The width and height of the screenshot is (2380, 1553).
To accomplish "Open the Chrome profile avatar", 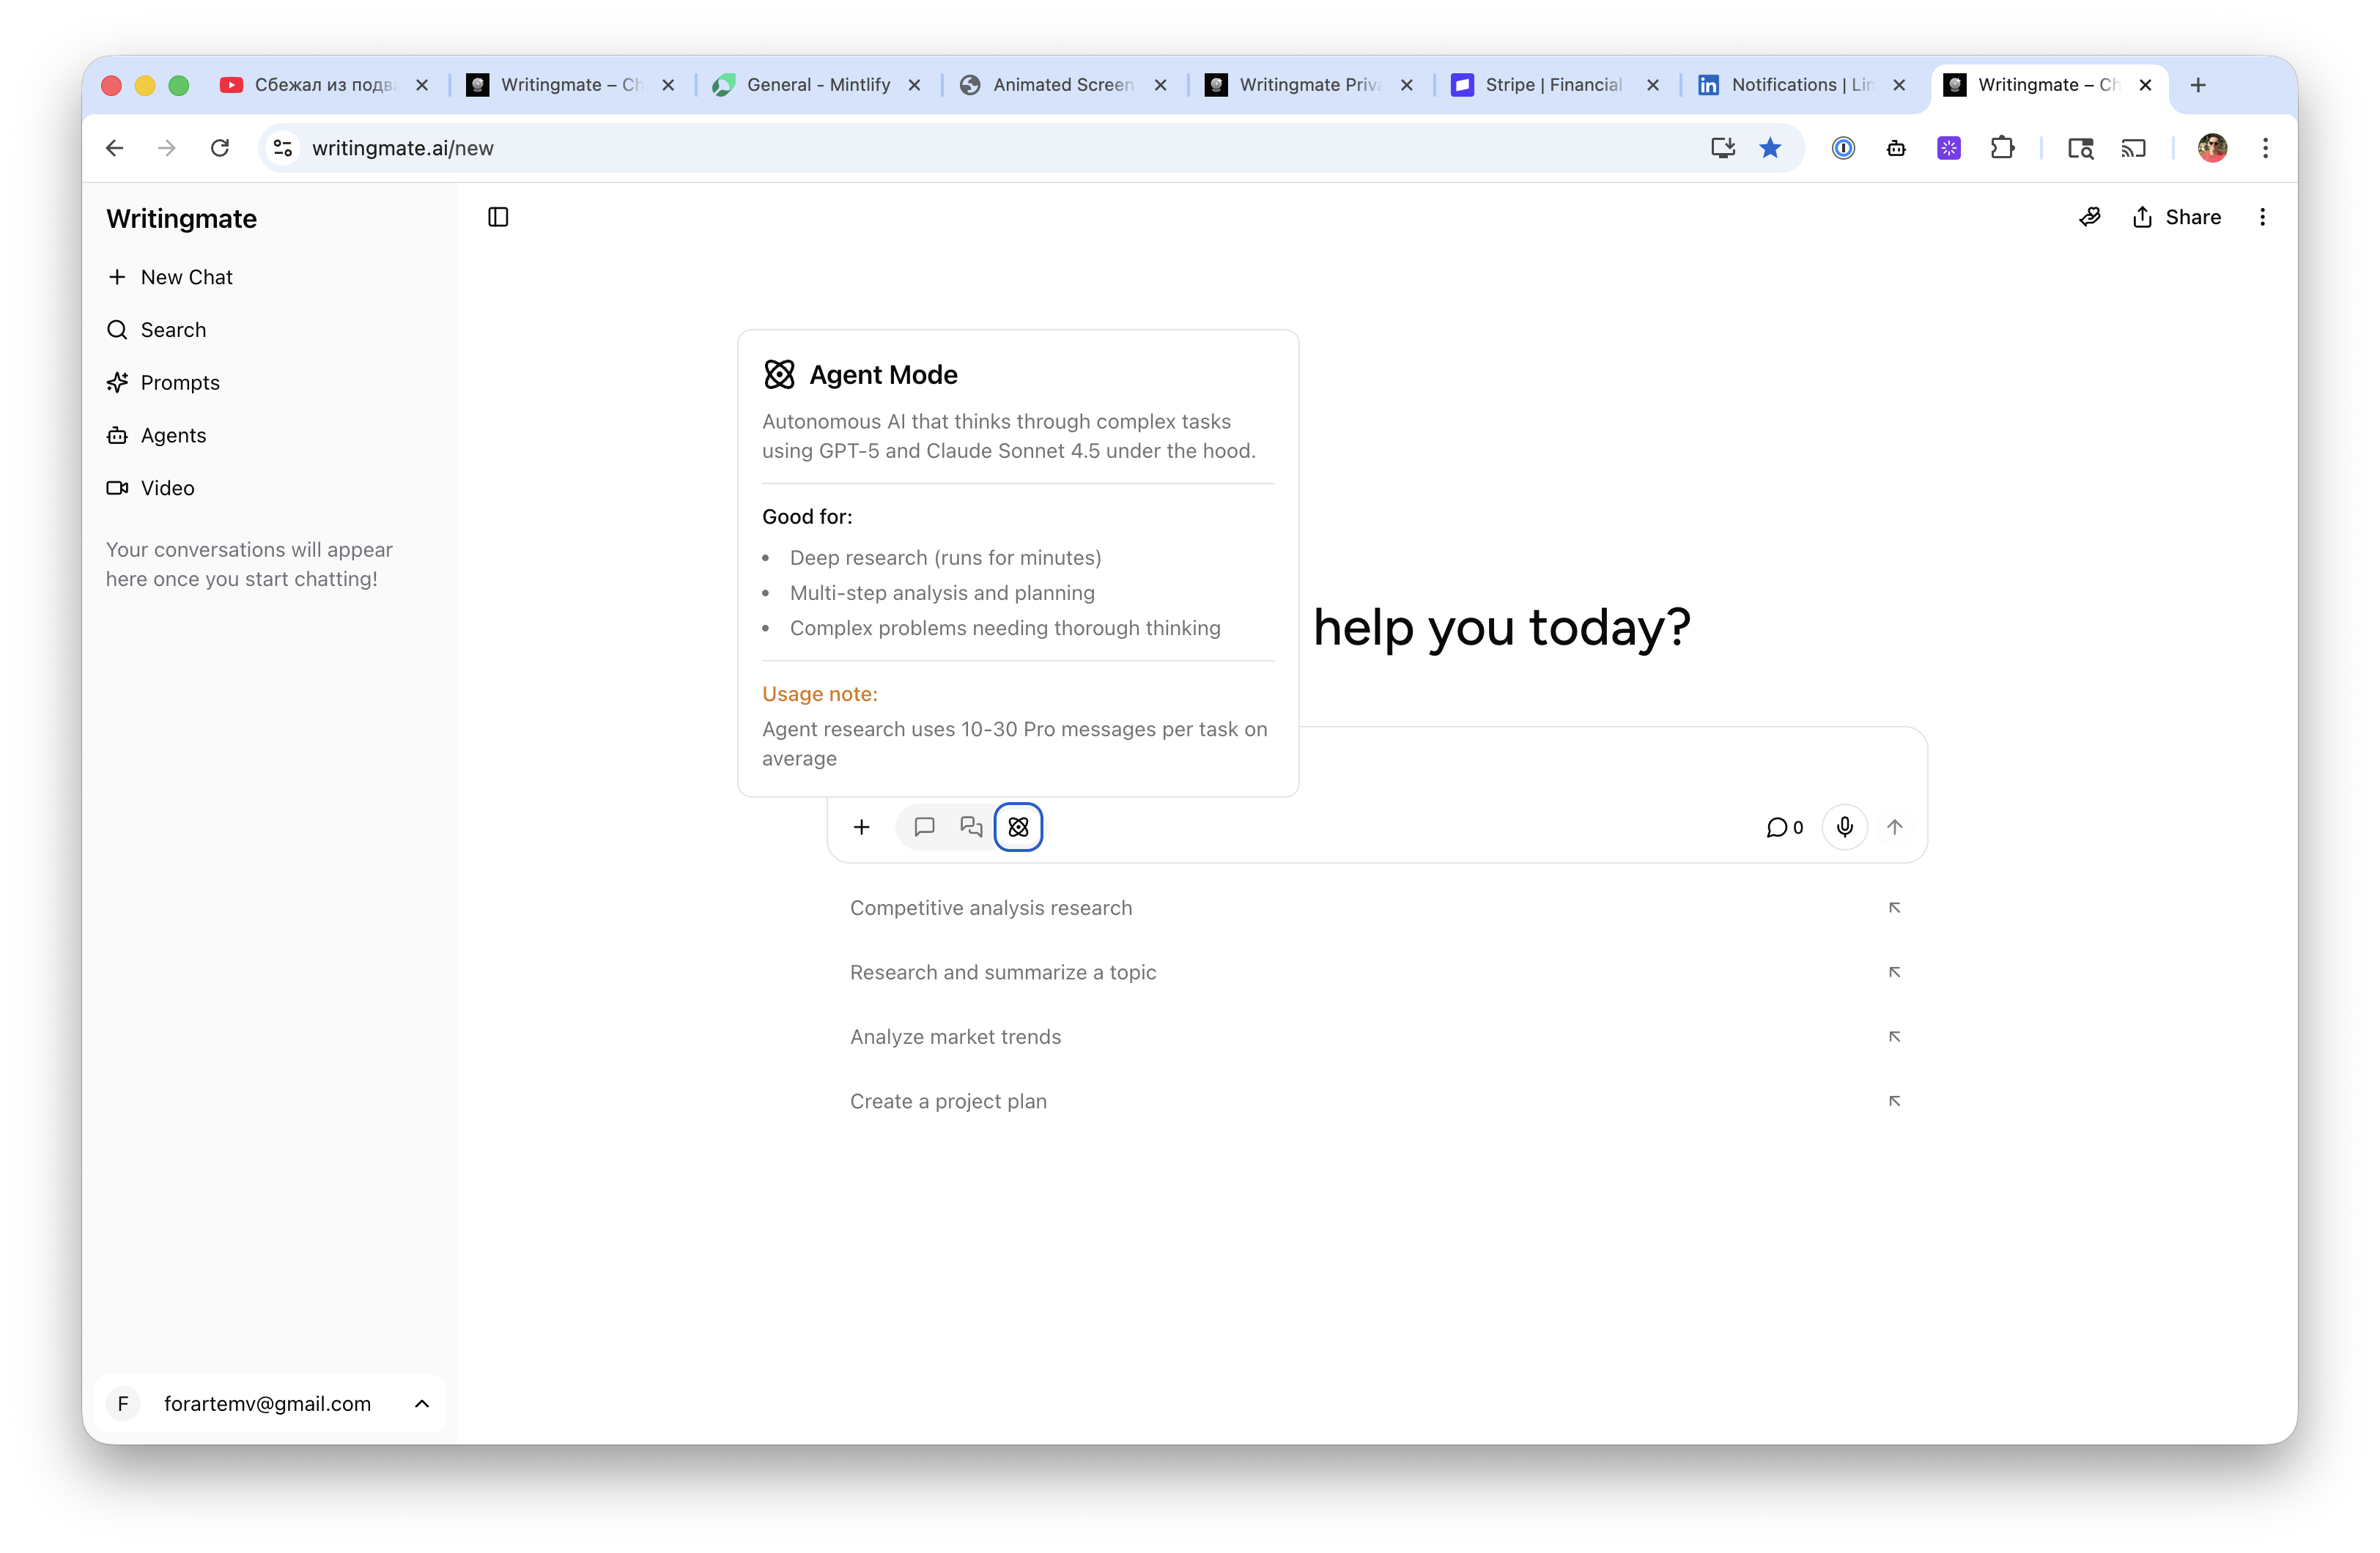I will click(2212, 148).
